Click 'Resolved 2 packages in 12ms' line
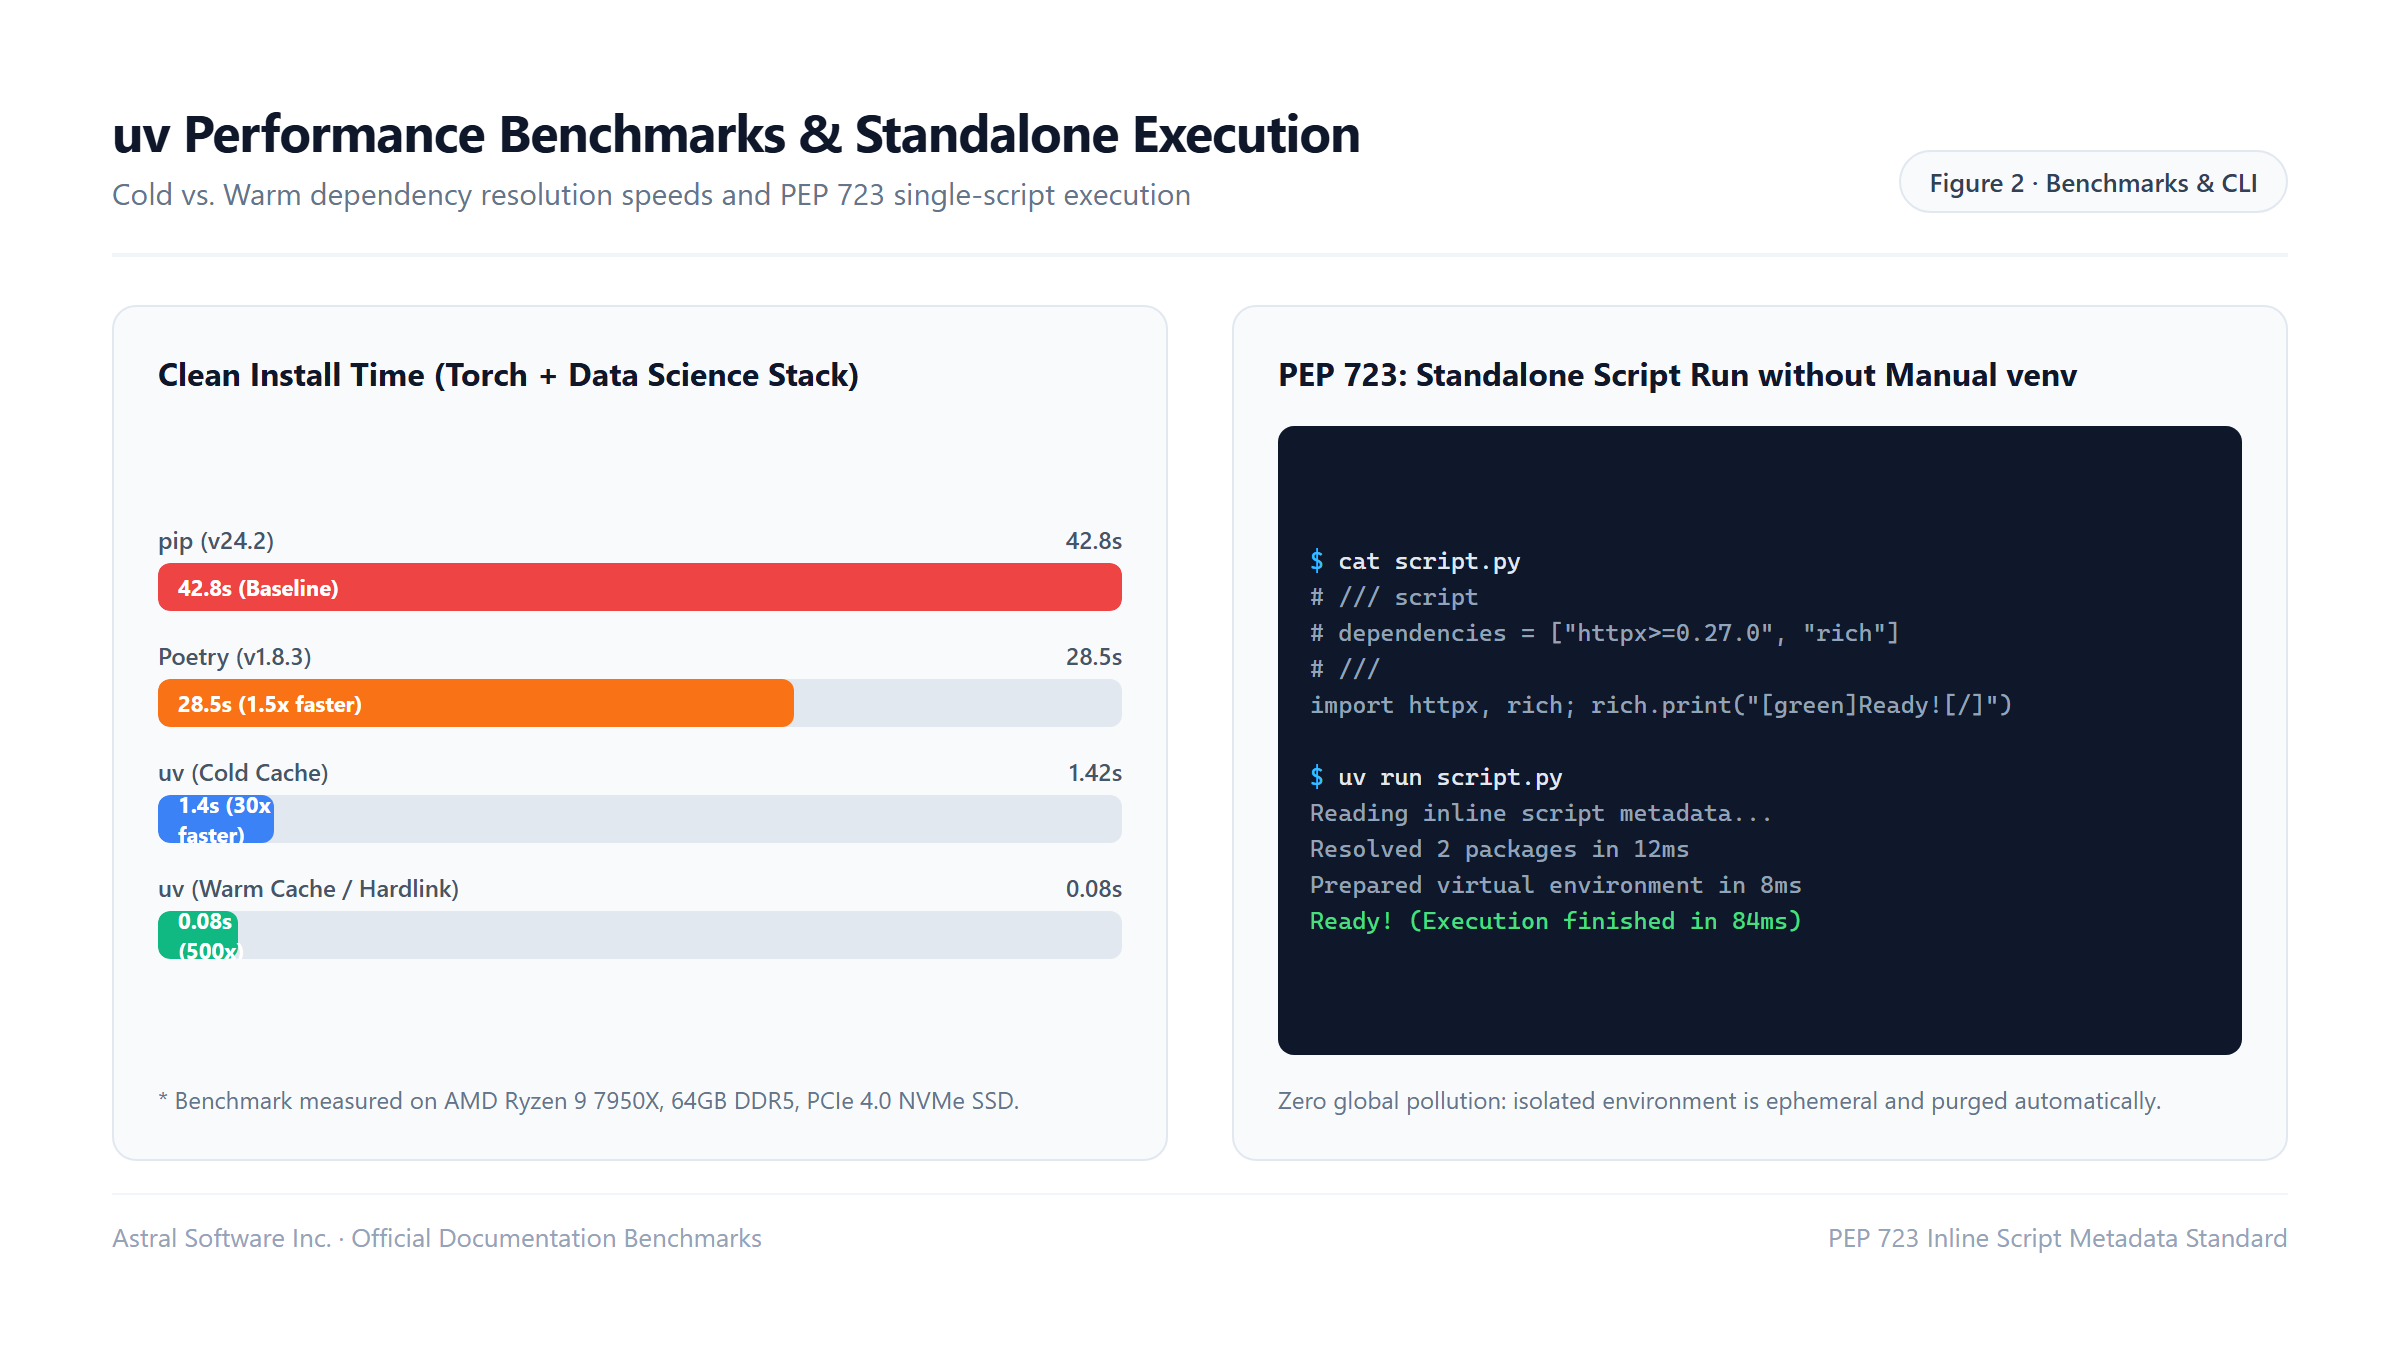 click(x=1499, y=849)
